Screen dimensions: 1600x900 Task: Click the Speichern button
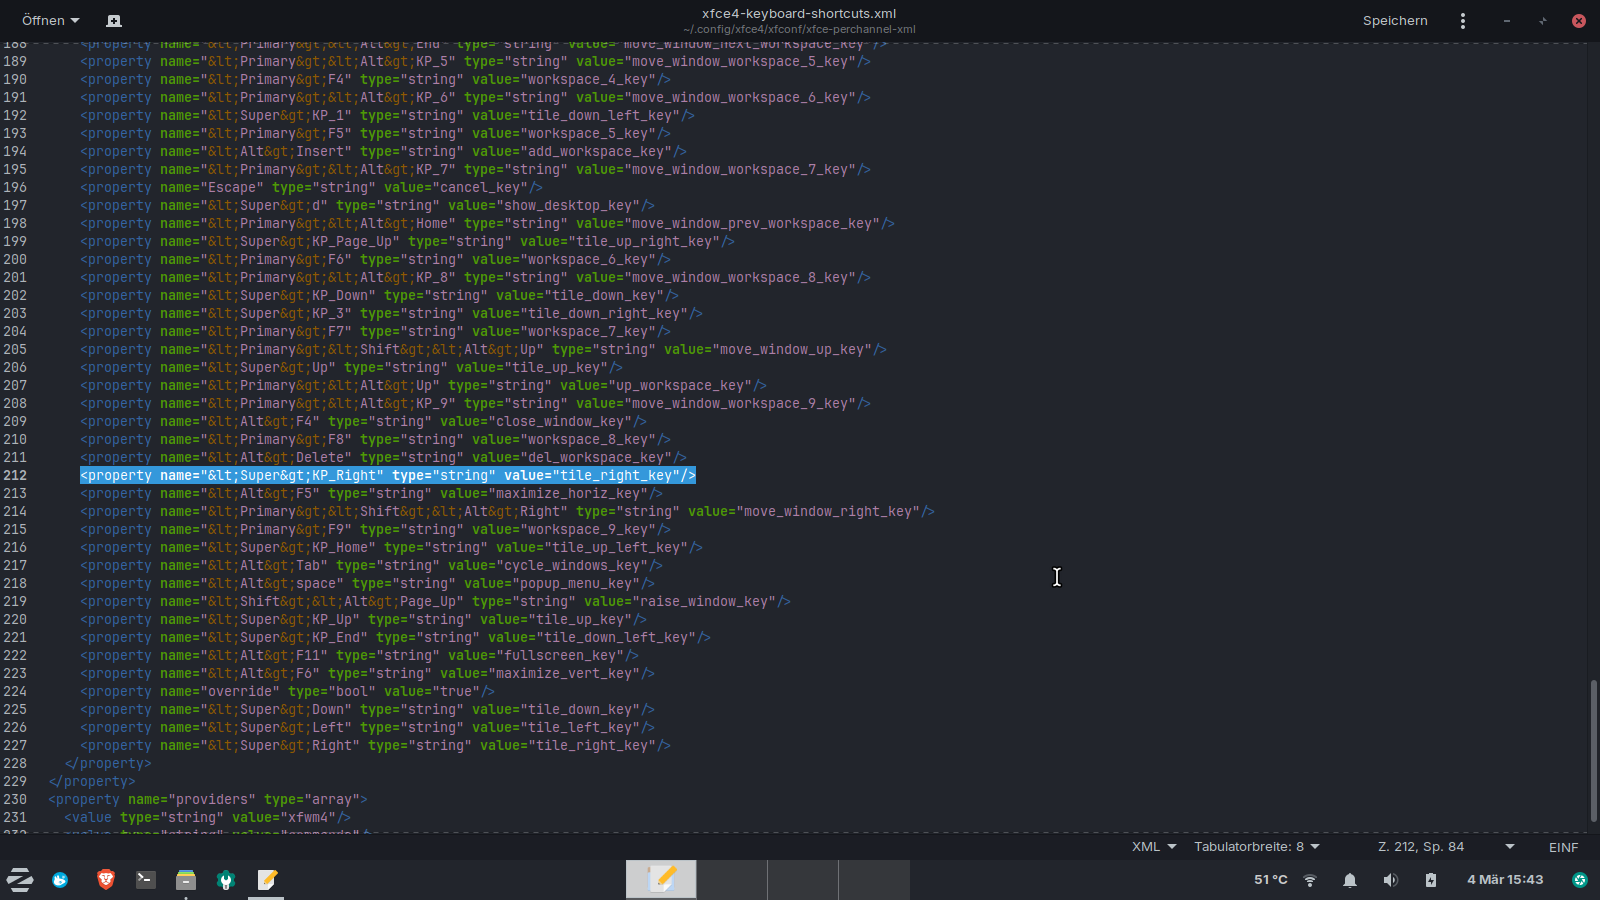[x=1395, y=21]
